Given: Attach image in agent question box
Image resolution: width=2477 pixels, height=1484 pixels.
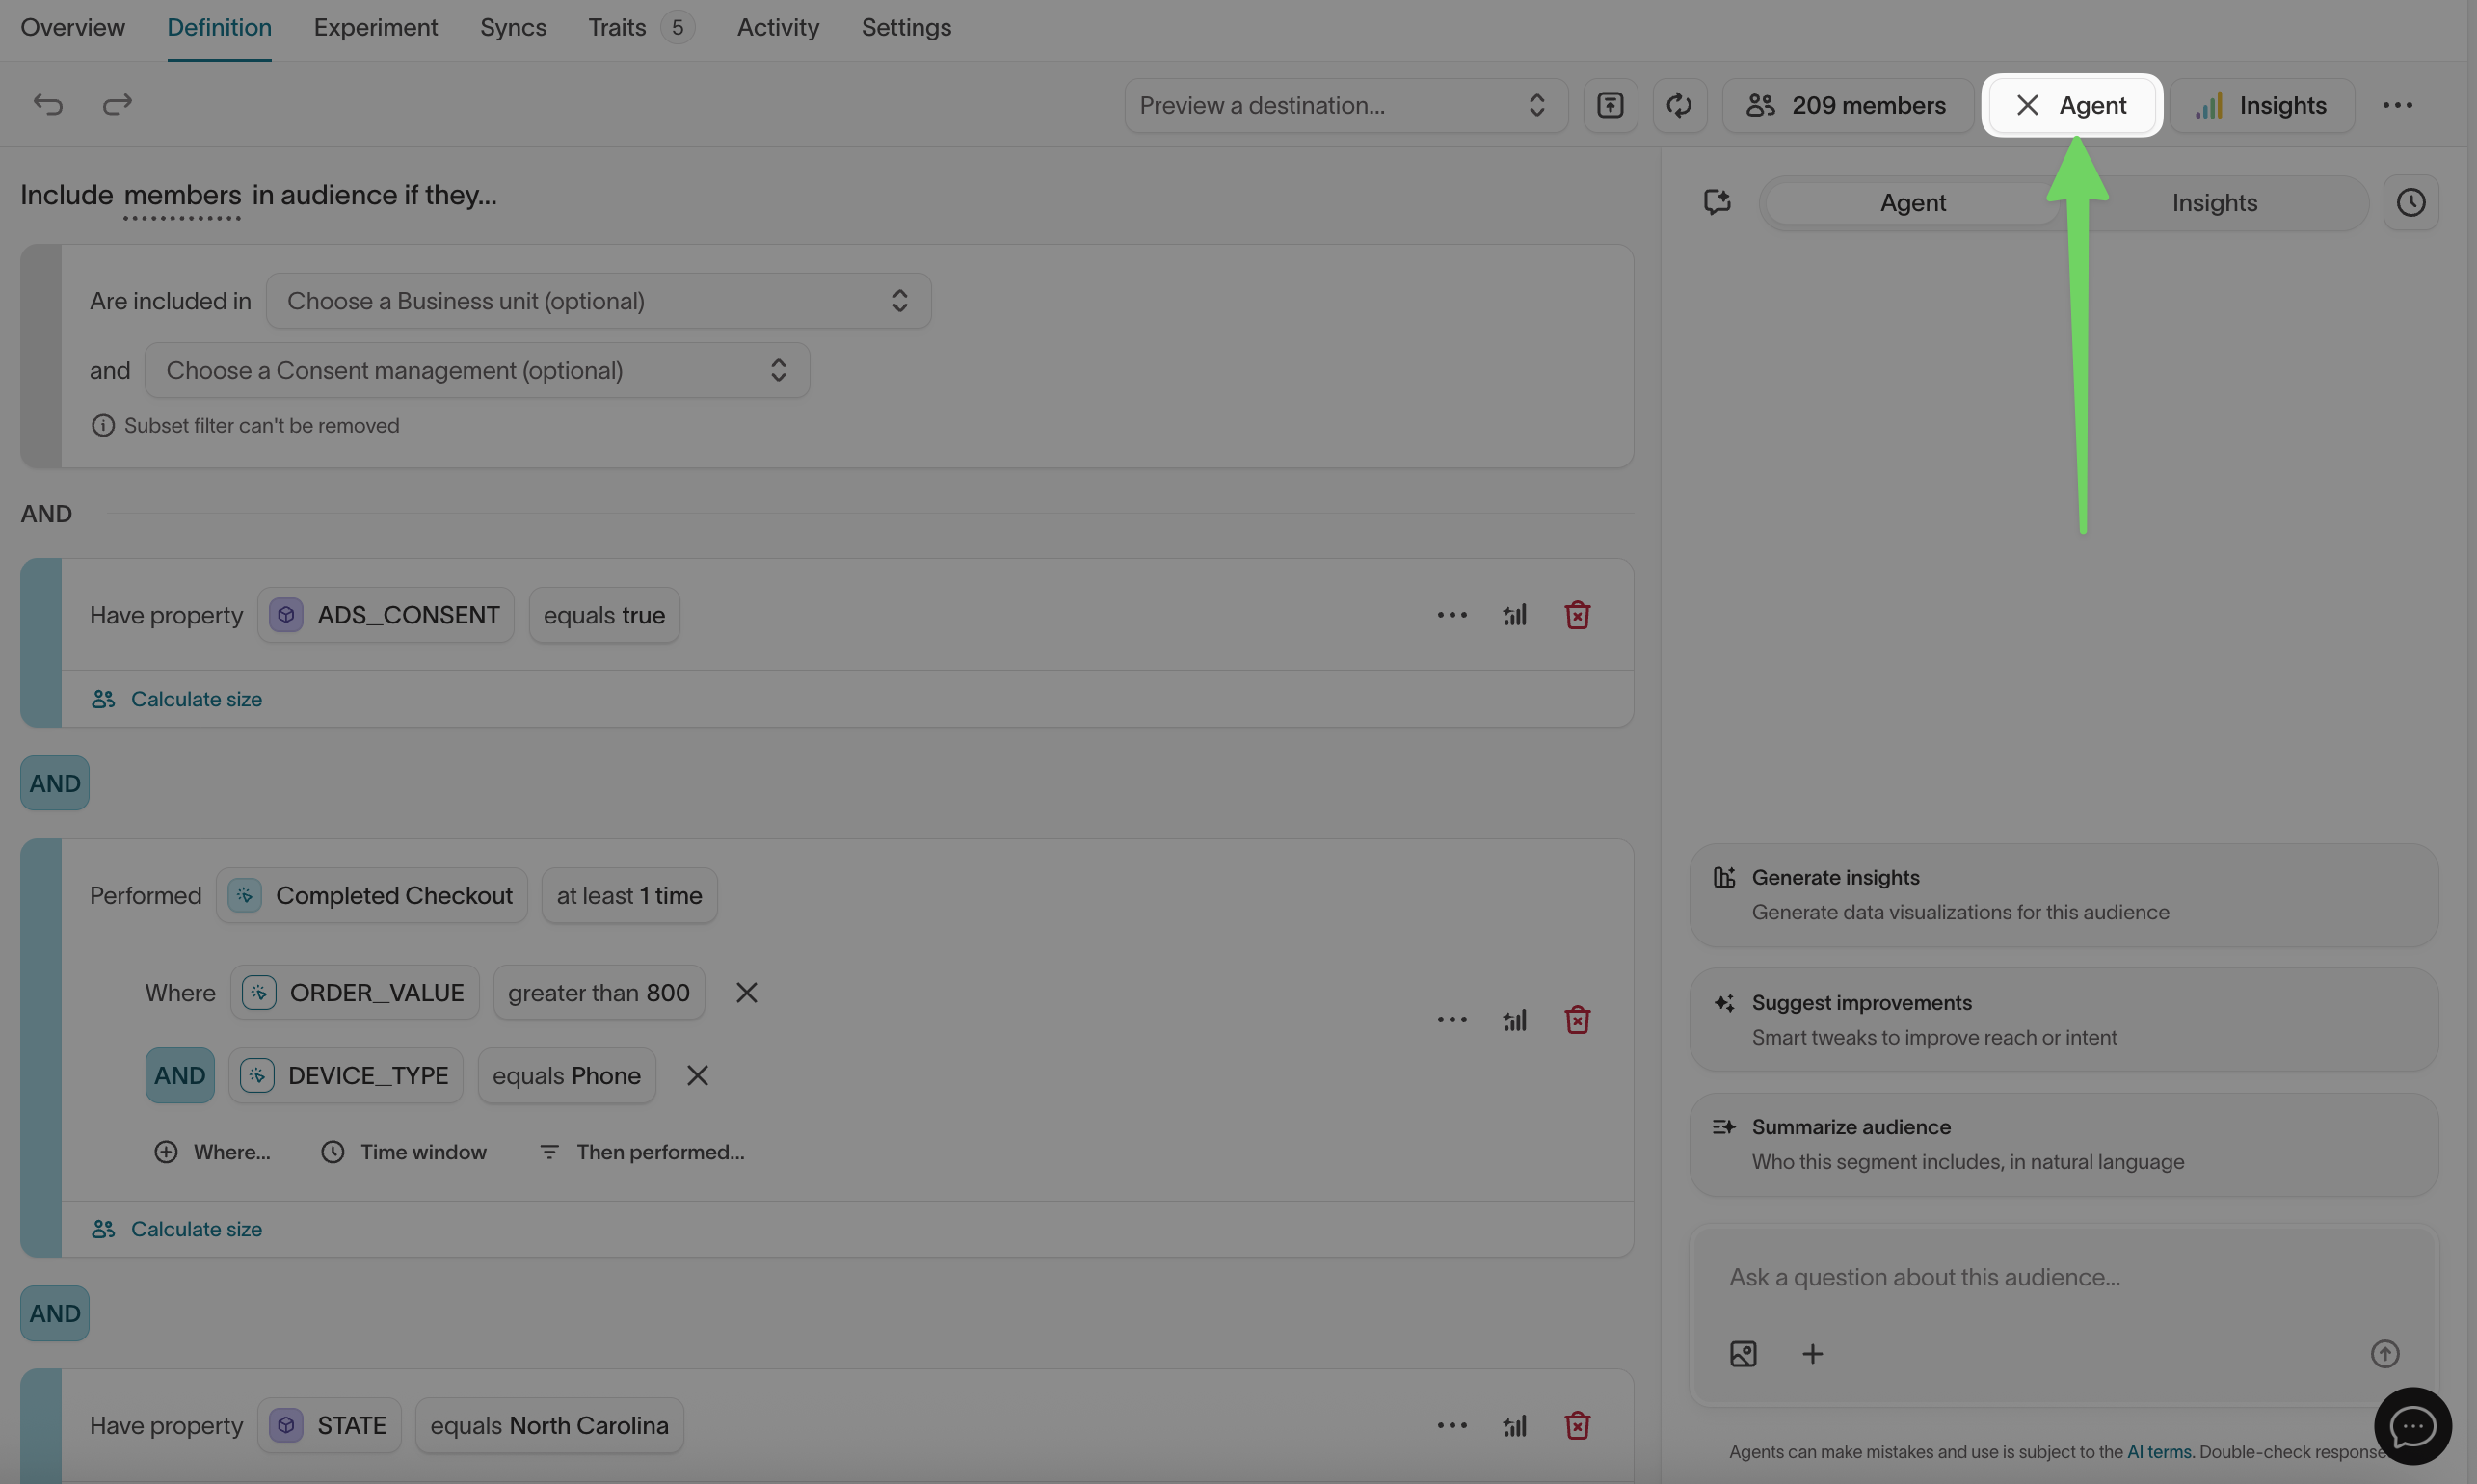Looking at the screenshot, I should (x=1743, y=1354).
